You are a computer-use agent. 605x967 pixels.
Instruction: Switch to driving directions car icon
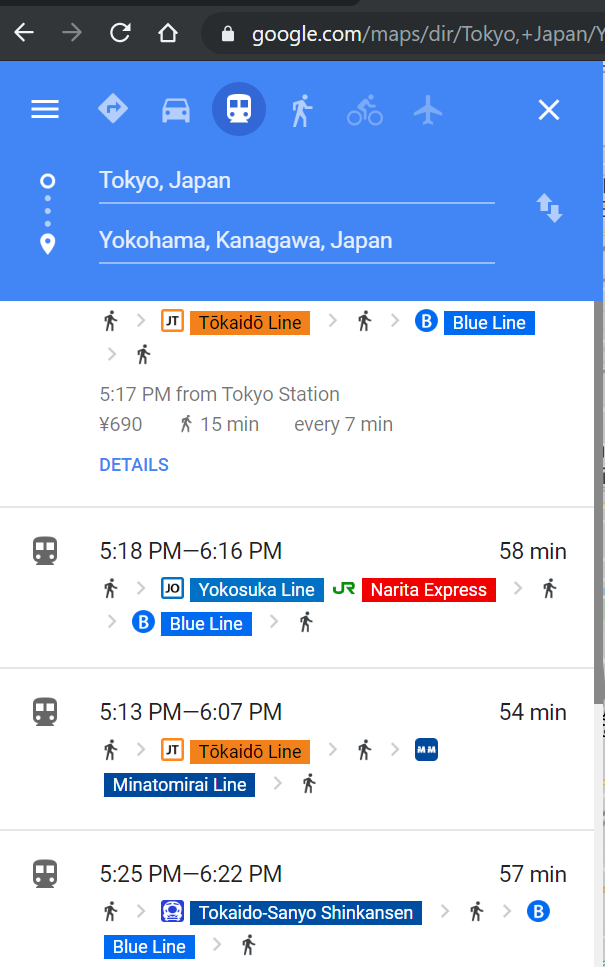click(x=176, y=111)
